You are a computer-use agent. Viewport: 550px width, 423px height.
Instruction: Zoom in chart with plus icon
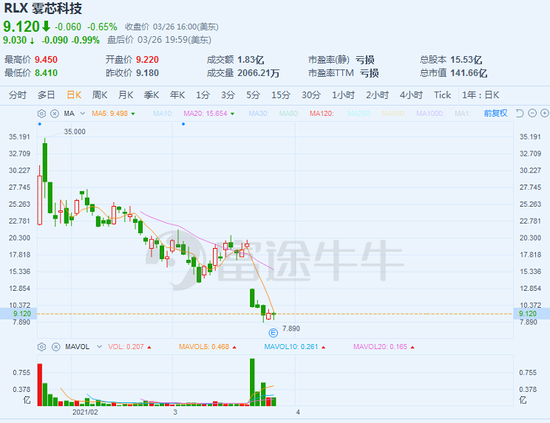544,113
